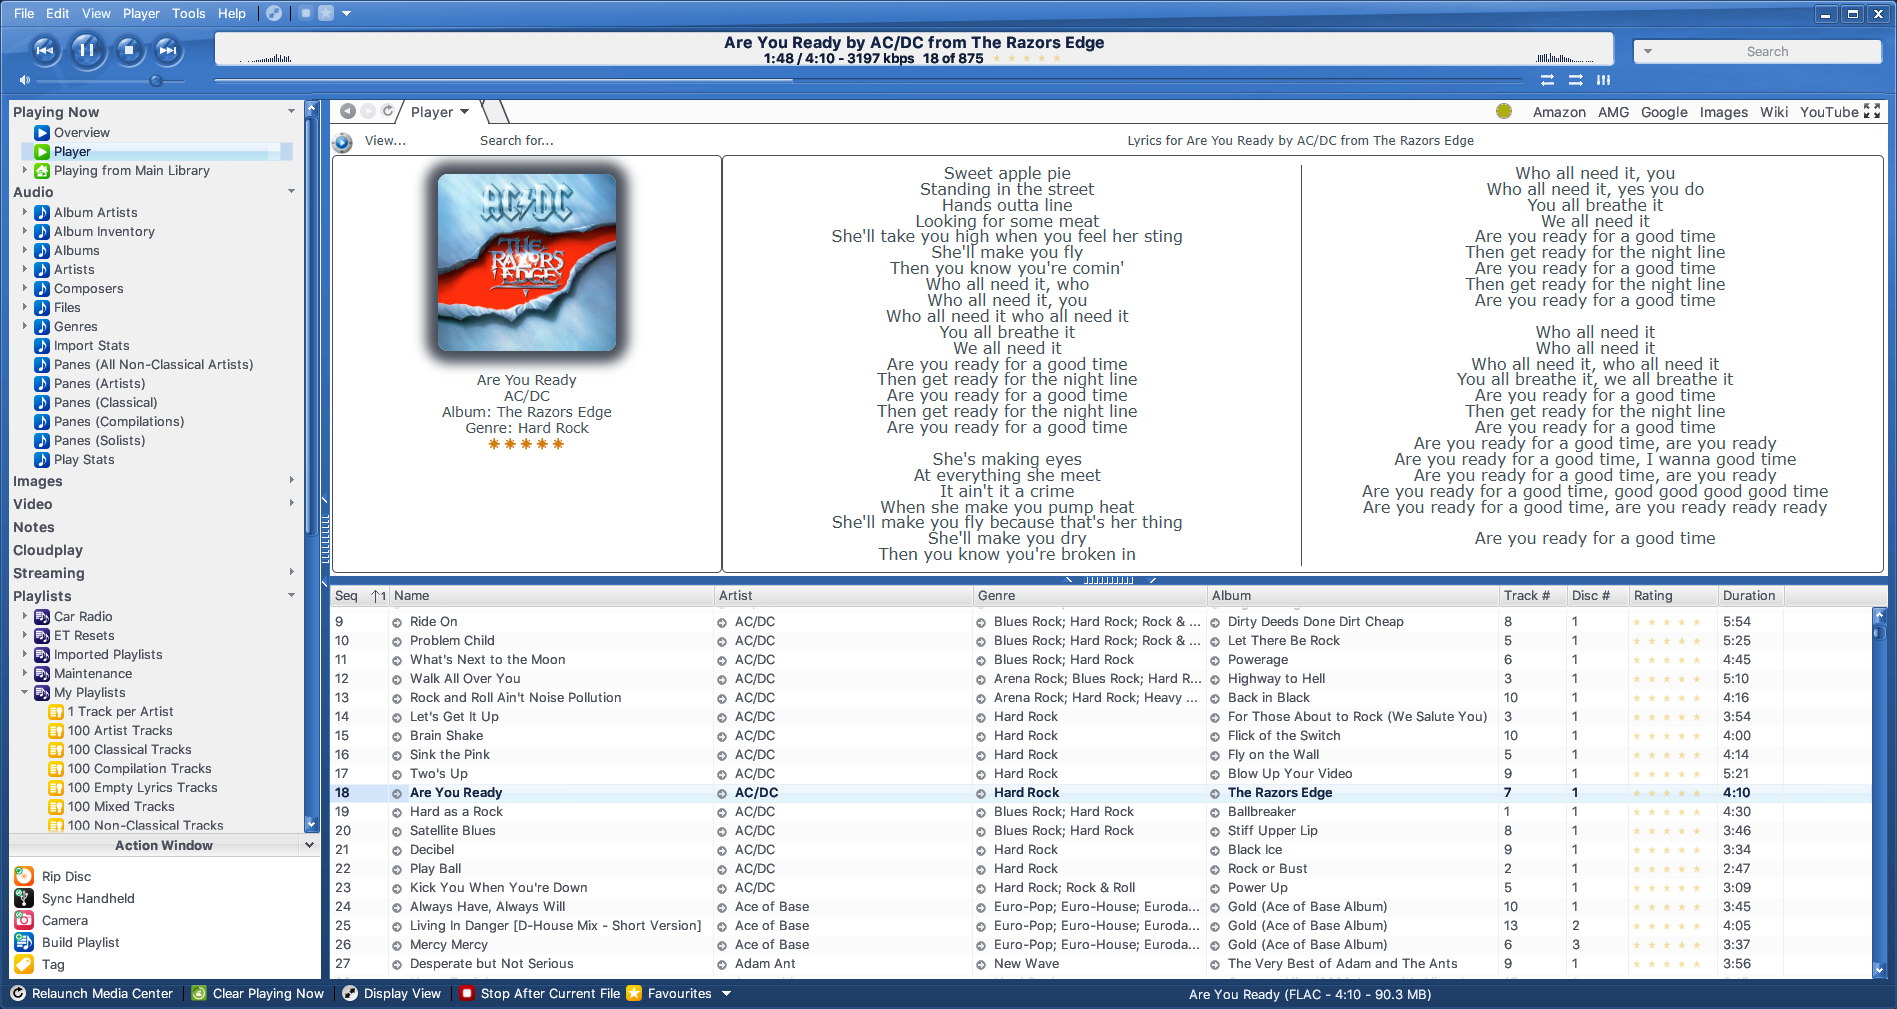Open the View menu
The width and height of the screenshot is (1897, 1009).
96,13
